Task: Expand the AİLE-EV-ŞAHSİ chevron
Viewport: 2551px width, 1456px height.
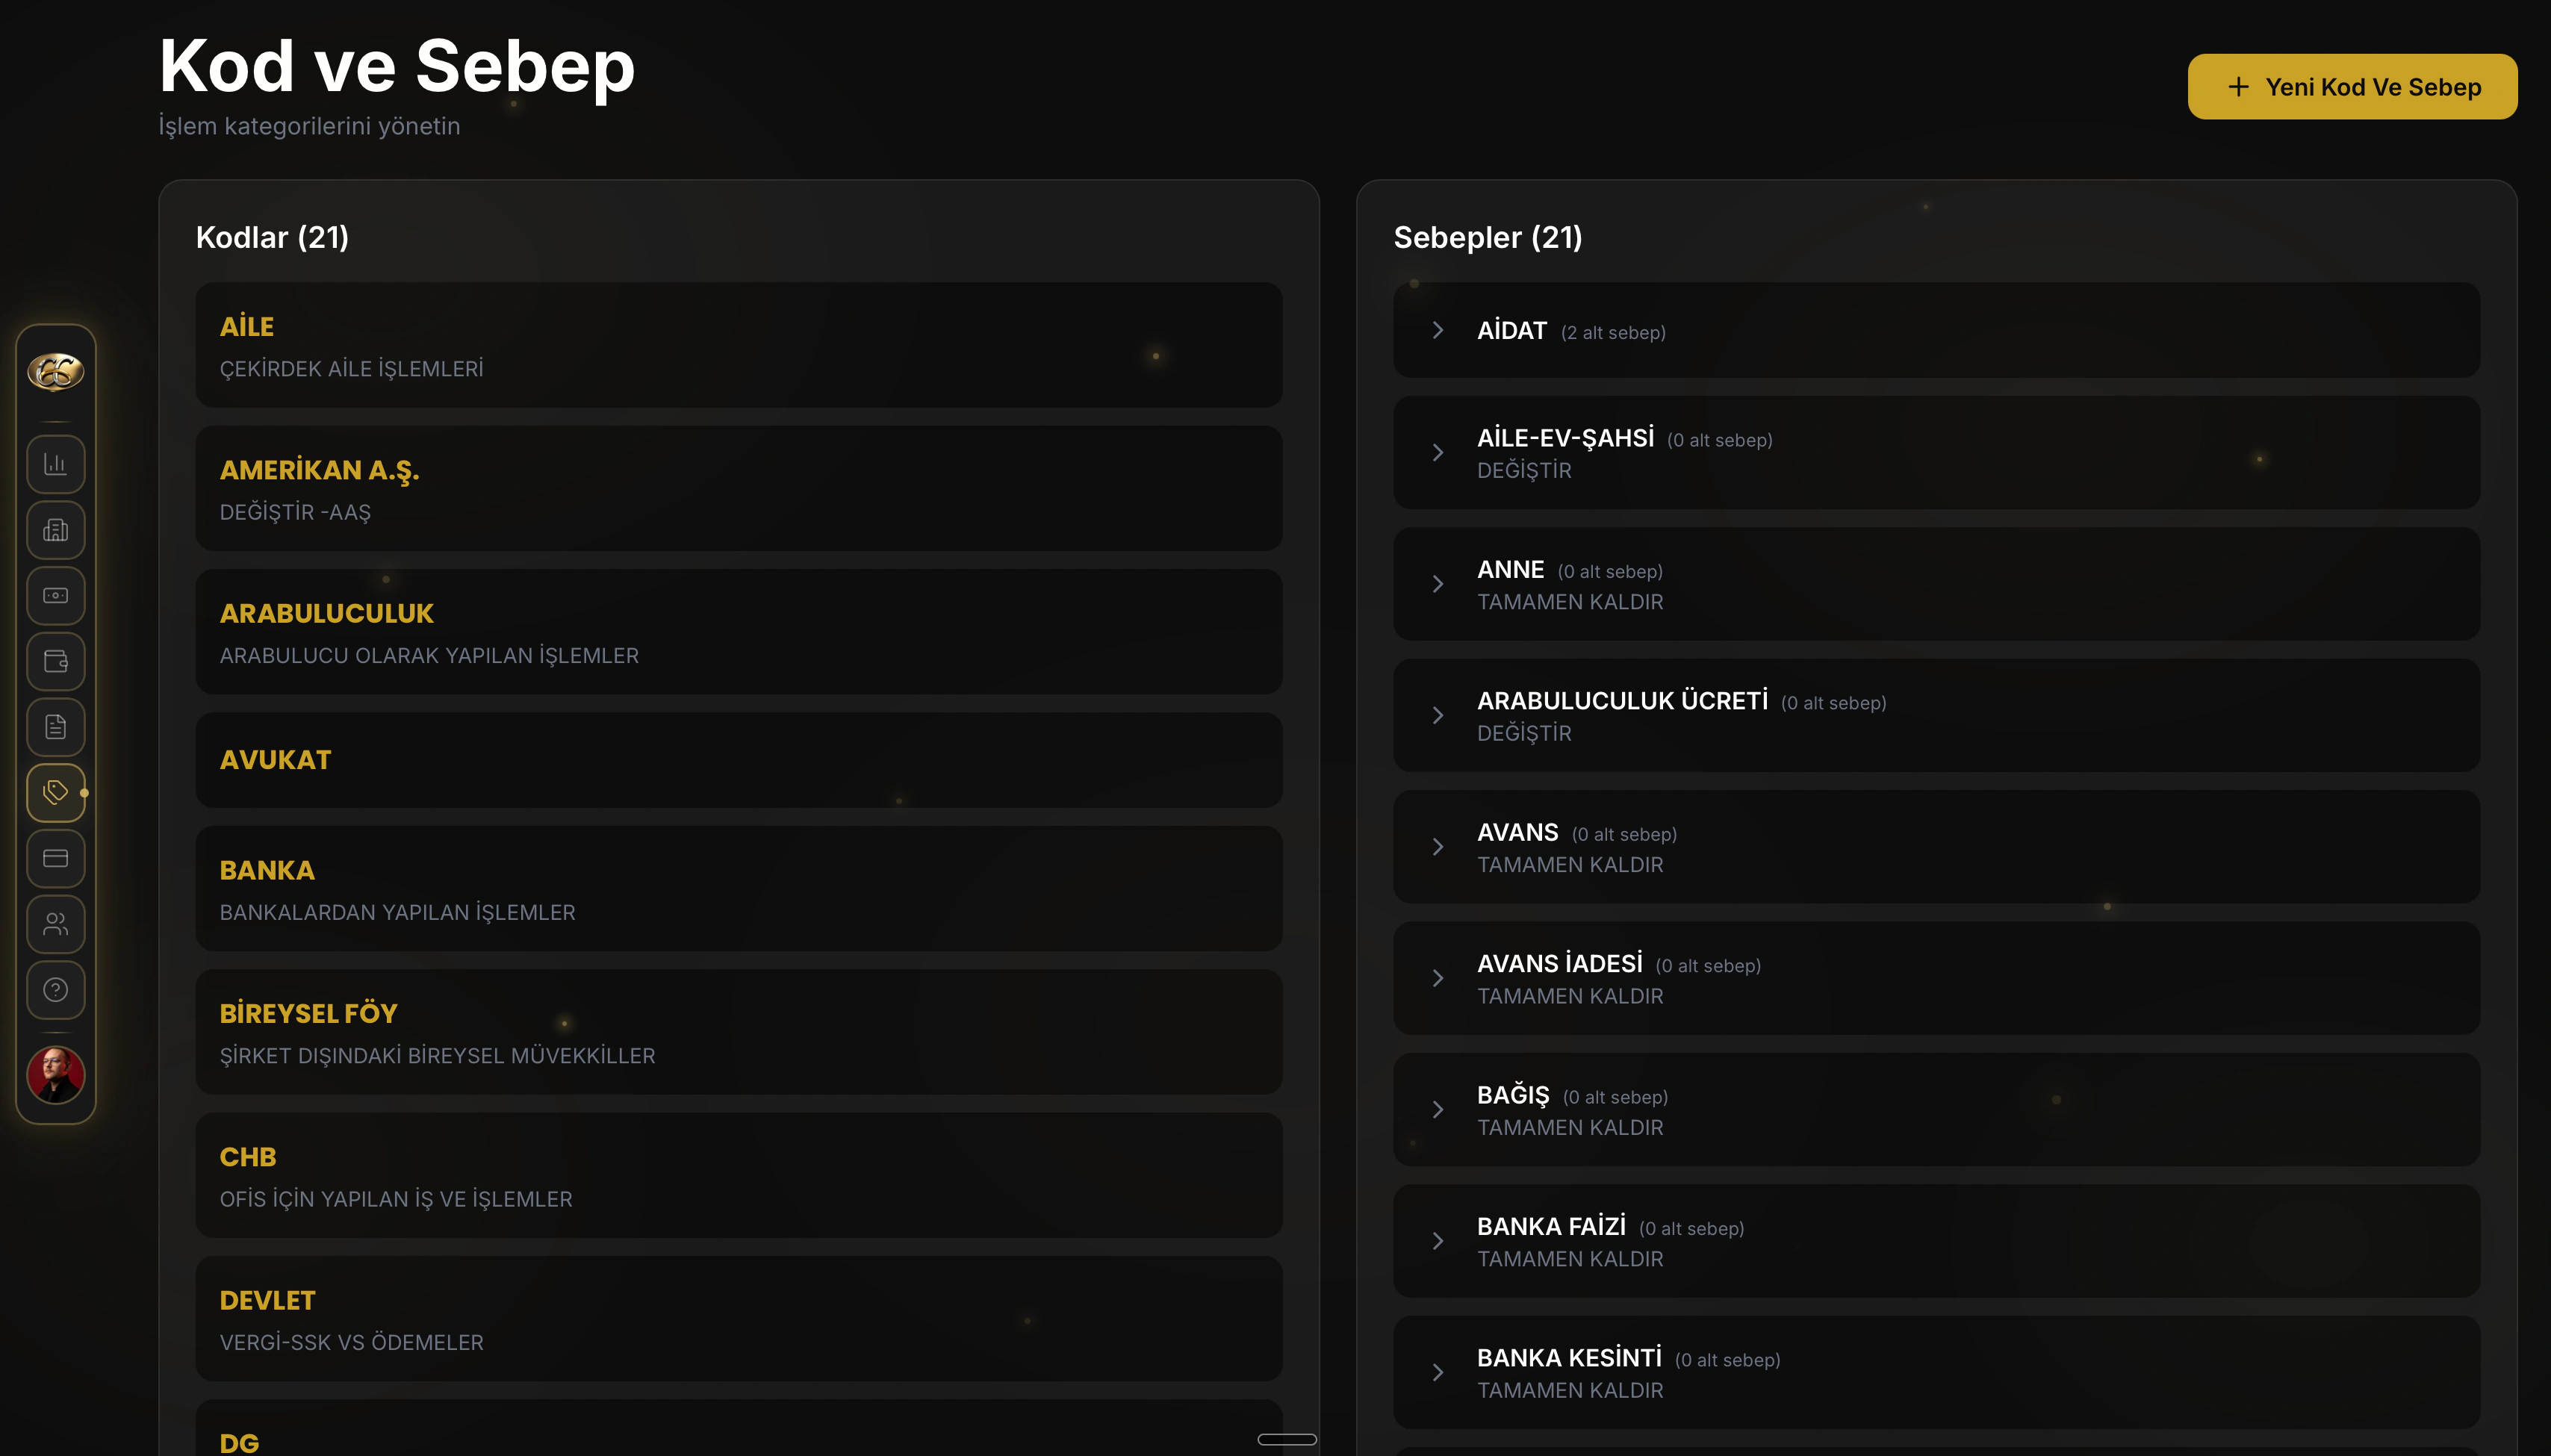Action: 1437,453
